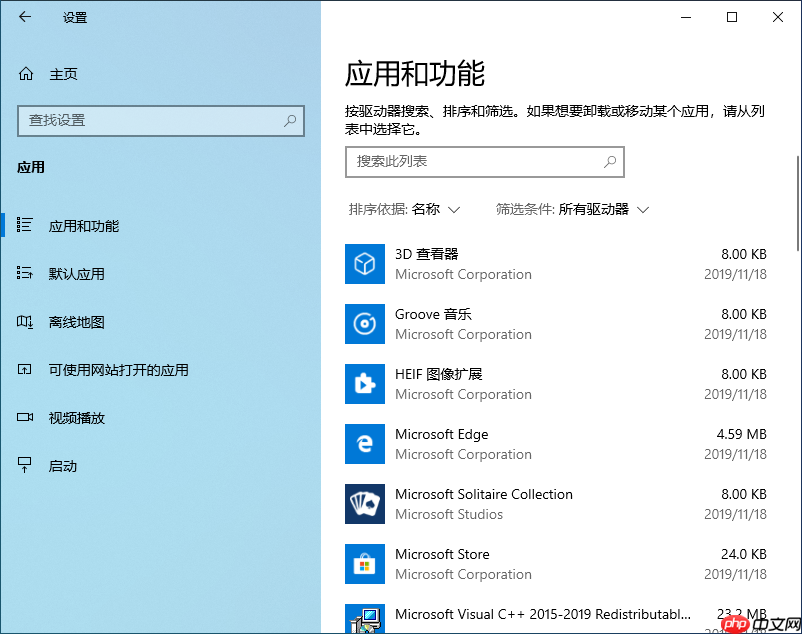Click Microsoft Studios publisher under Solitaire Collection
Image resolution: width=802 pixels, height=634 pixels.
click(449, 514)
